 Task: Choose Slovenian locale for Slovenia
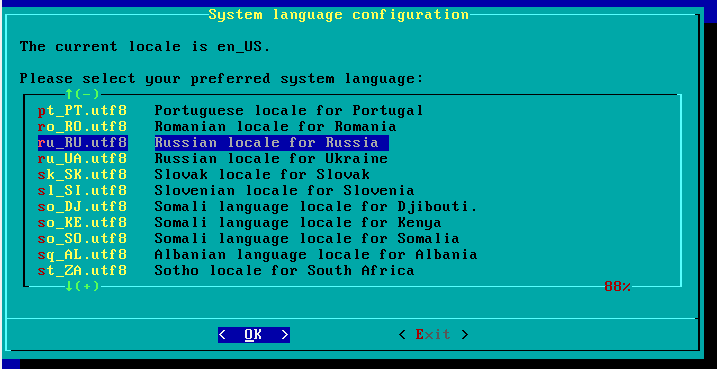[284, 191]
